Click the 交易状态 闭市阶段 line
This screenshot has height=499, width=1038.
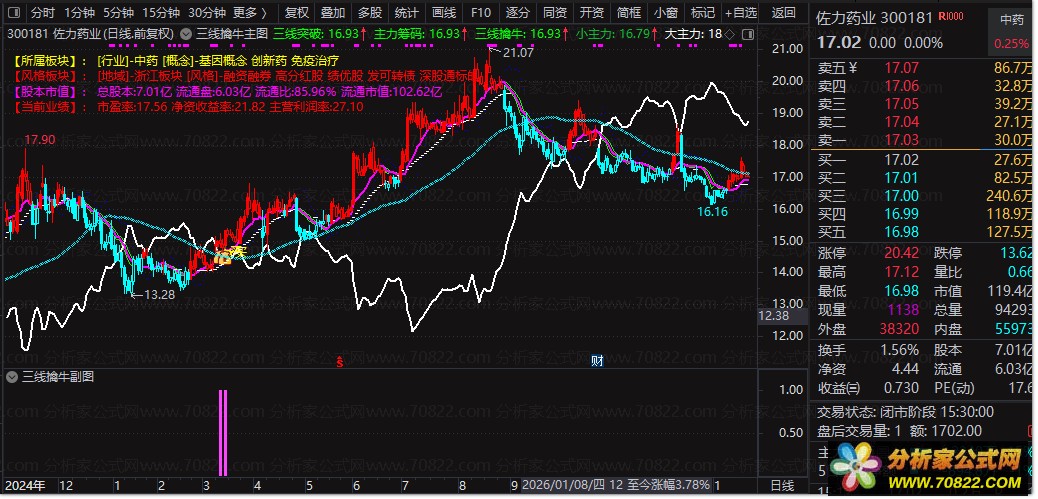[906, 412]
